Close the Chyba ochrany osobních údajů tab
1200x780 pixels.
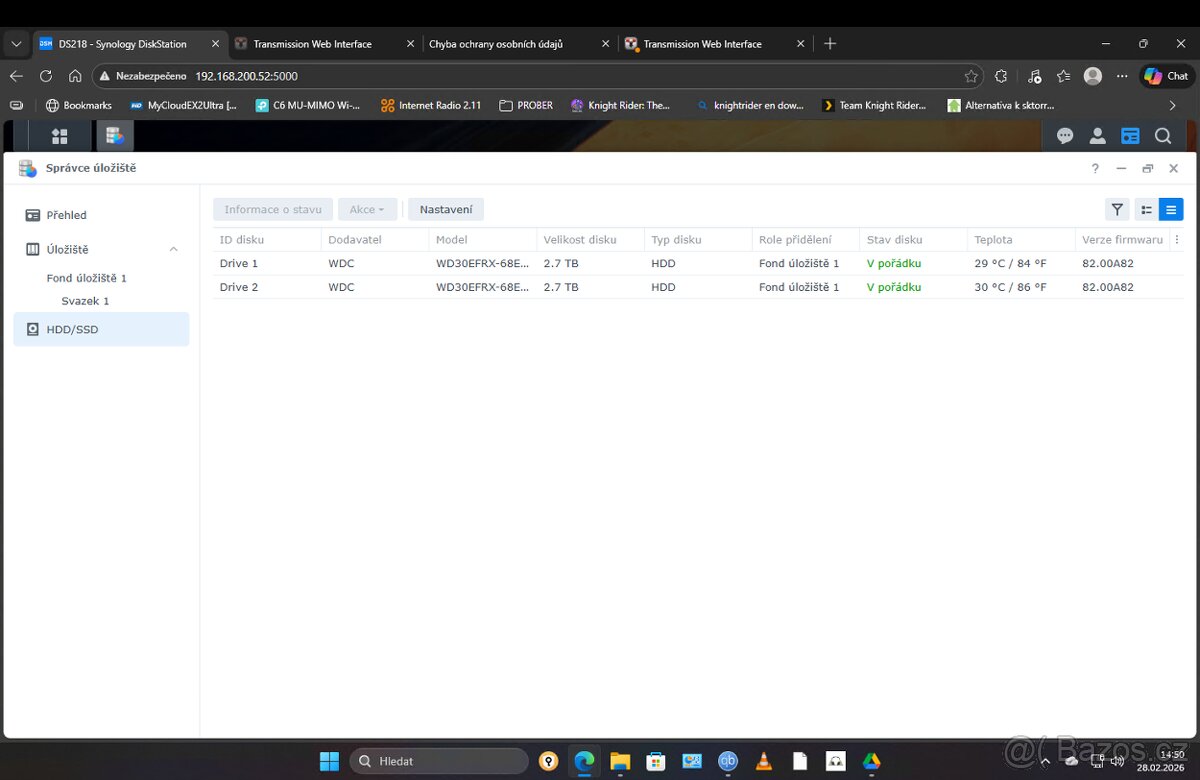604,44
